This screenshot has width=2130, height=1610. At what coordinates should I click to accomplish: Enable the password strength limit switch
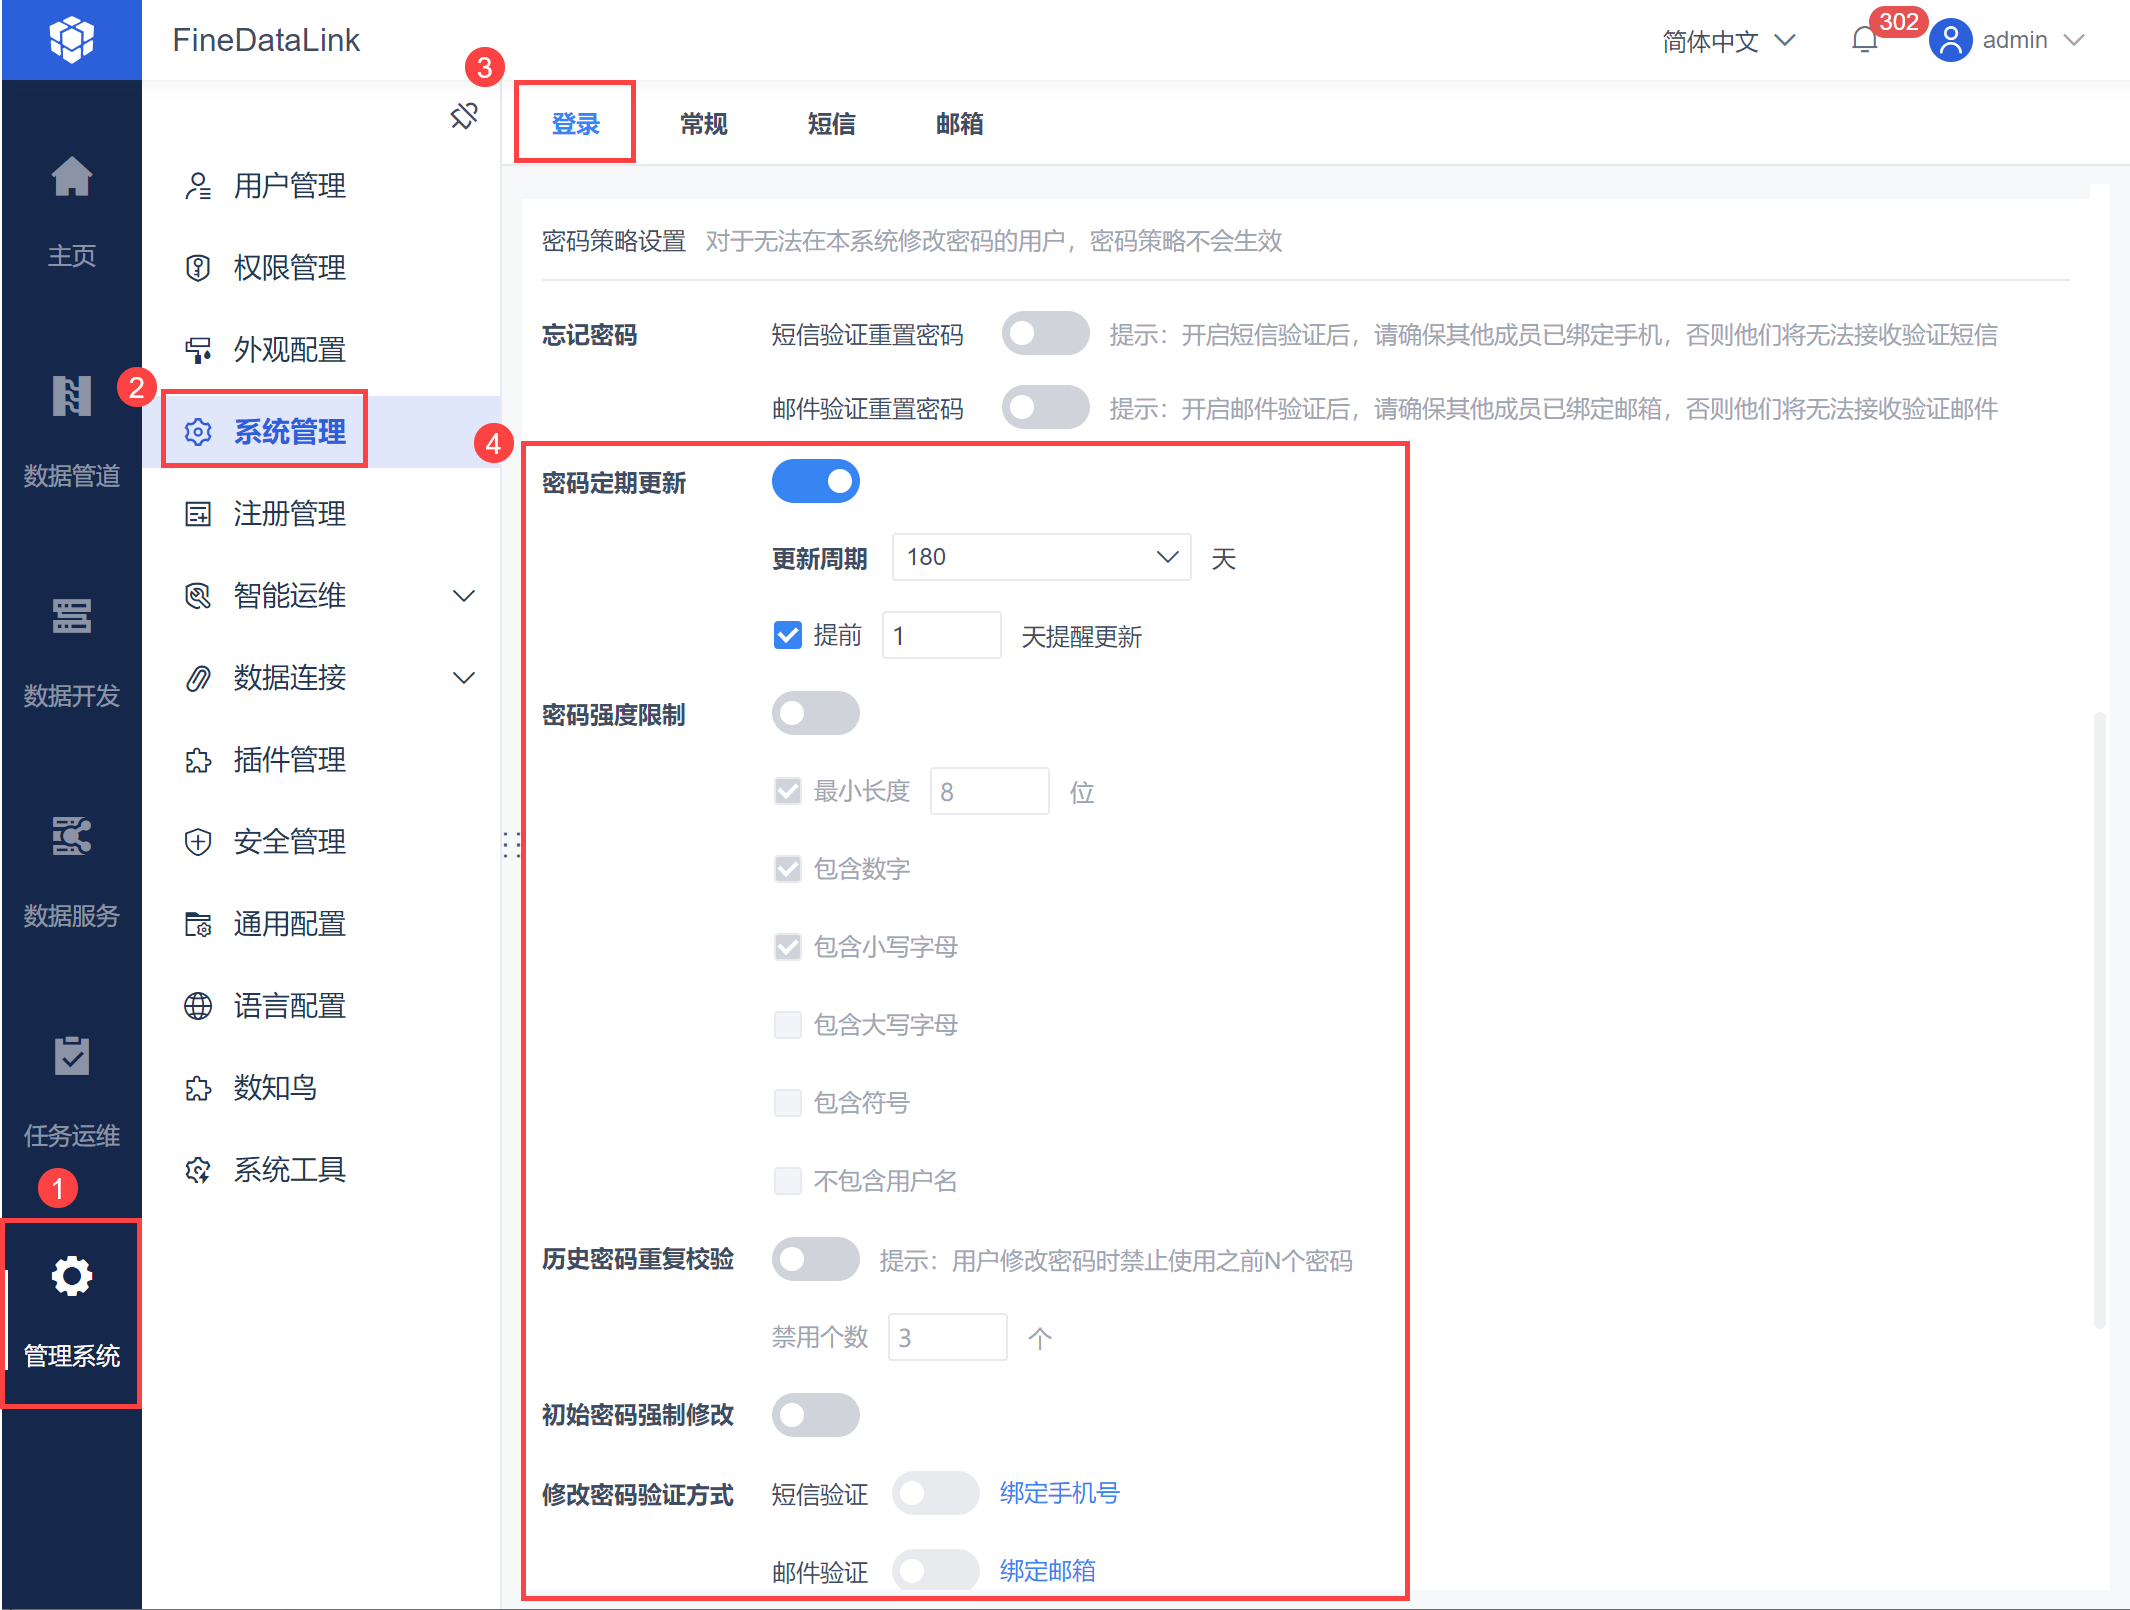(815, 714)
